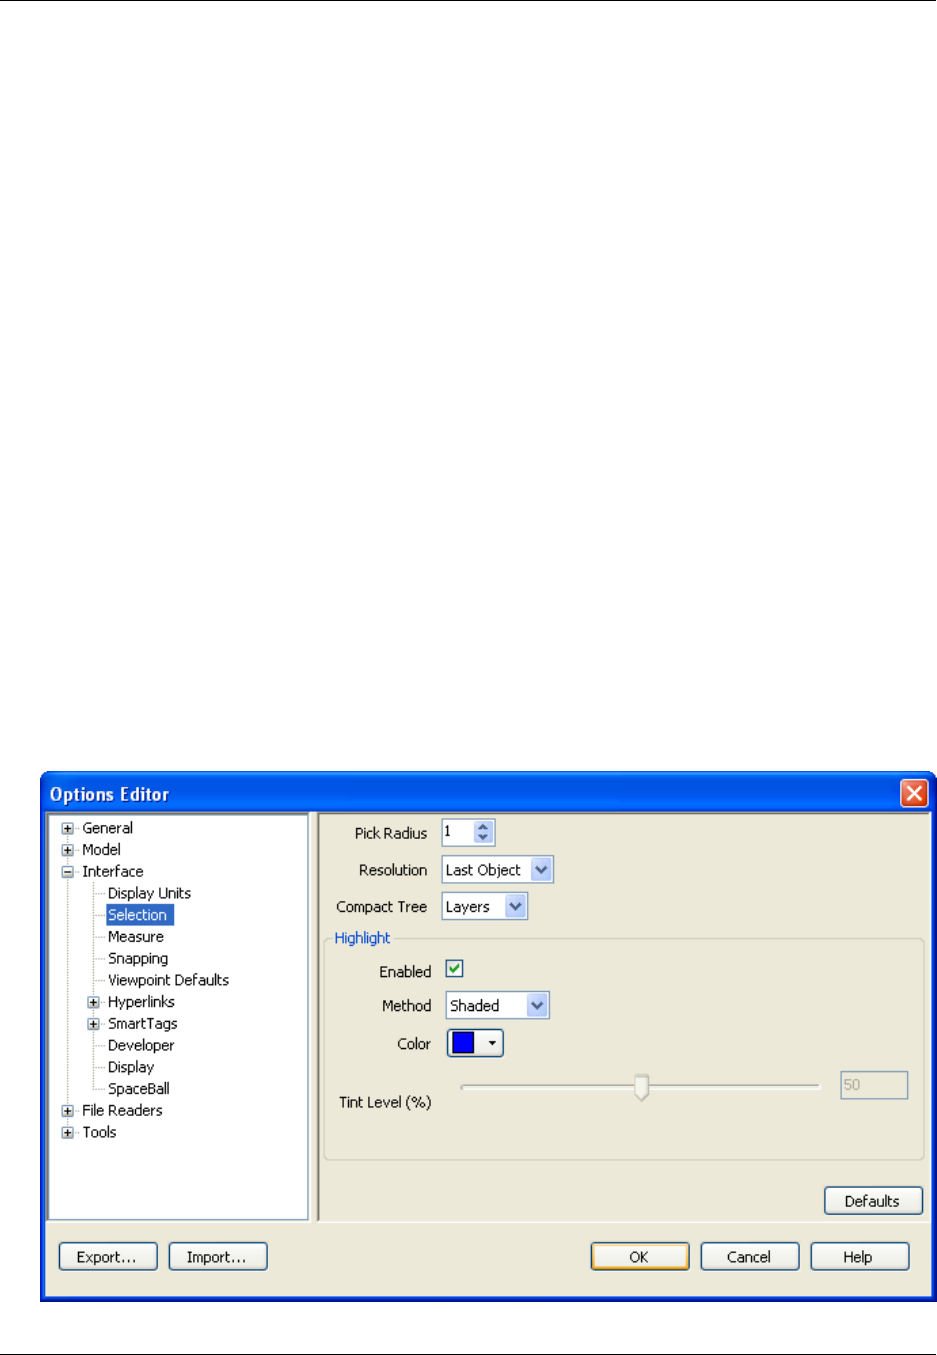
Task: Expand the SmartTags node
Action: [x=93, y=1024]
